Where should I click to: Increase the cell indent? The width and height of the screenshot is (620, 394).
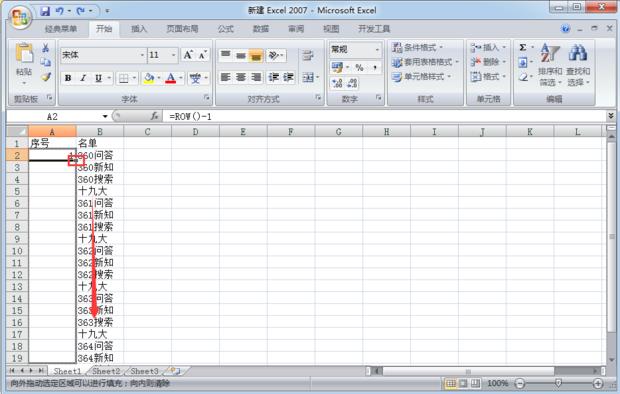coord(288,77)
